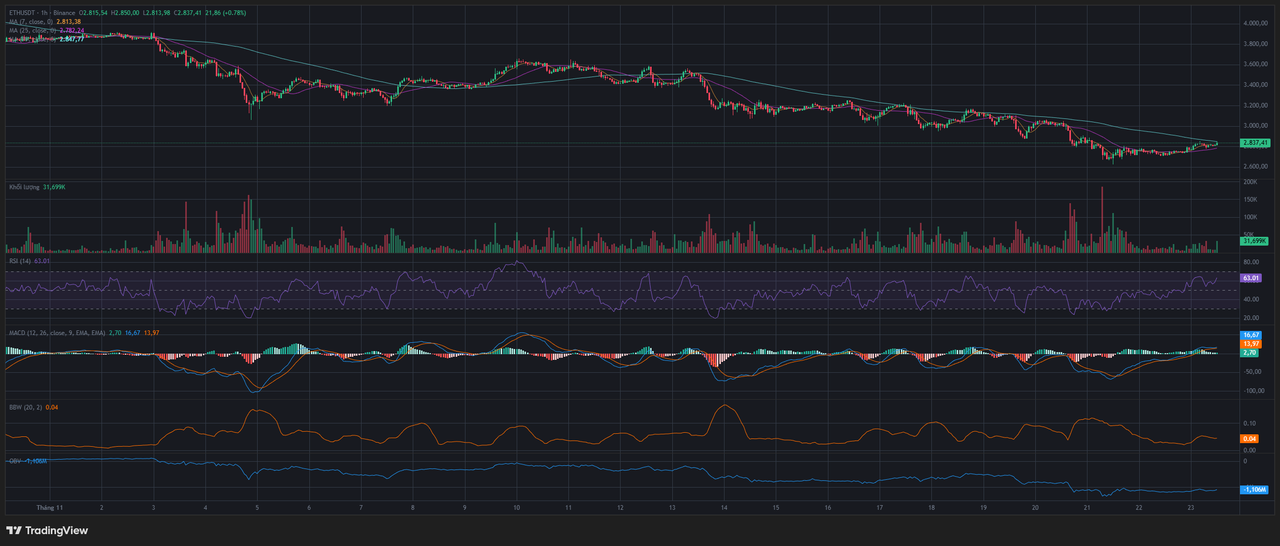The width and height of the screenshot is (1280, 546).
Task: Click the 4.000,00 price axis label
Action: (1255, 23)
